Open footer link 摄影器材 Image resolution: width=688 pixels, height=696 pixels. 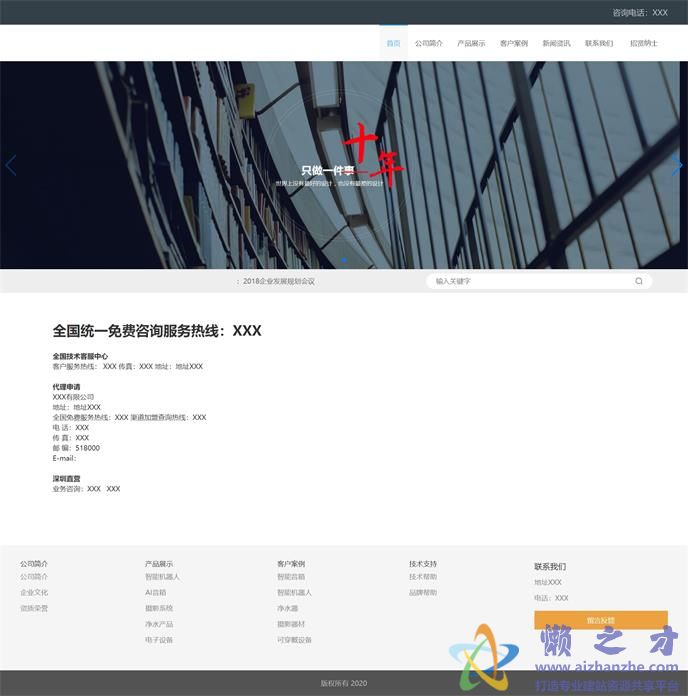click(x=291, y=624)
